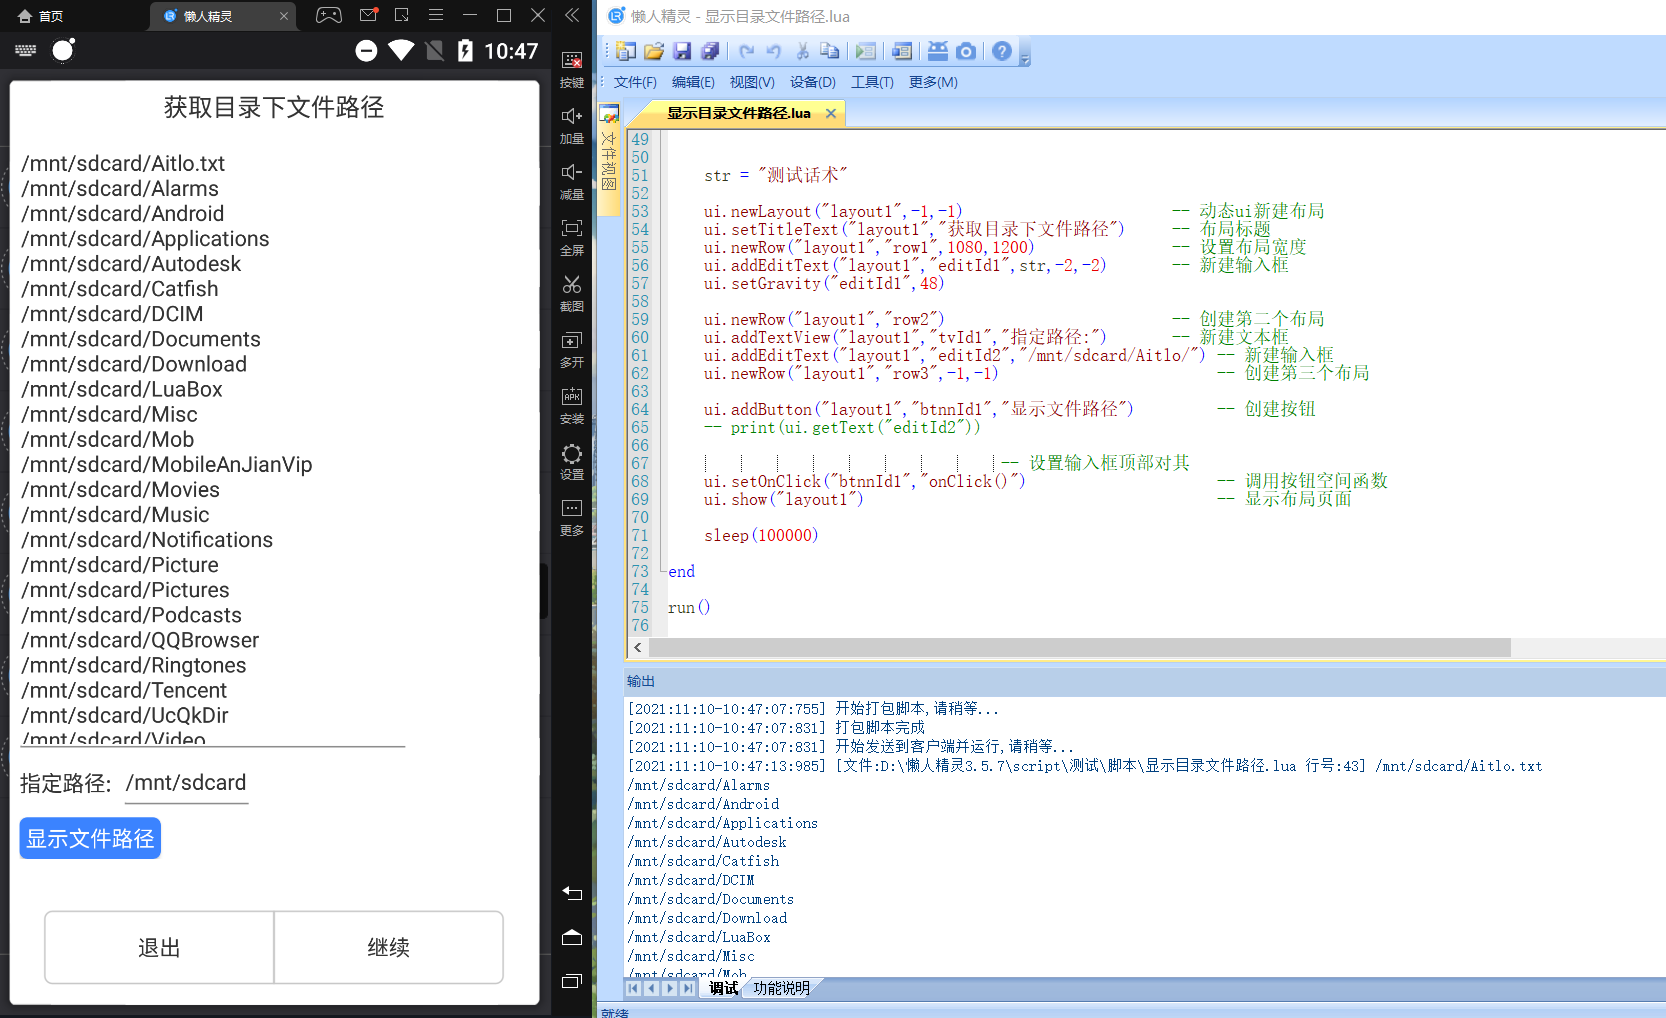Go to last output tab arrow
The image size is (1666, 1018).
pyautogui.click(x=687, y=988)
